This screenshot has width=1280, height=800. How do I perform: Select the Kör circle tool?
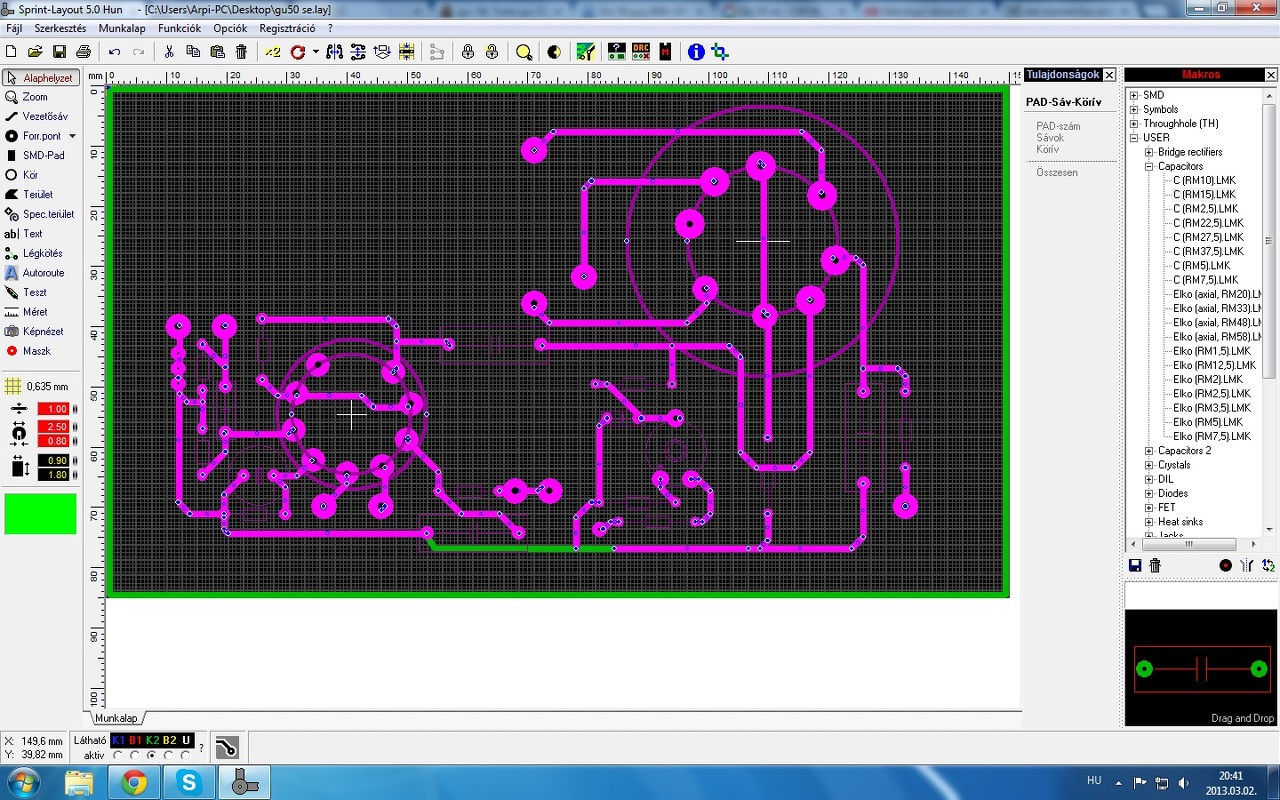coord(22,175)
